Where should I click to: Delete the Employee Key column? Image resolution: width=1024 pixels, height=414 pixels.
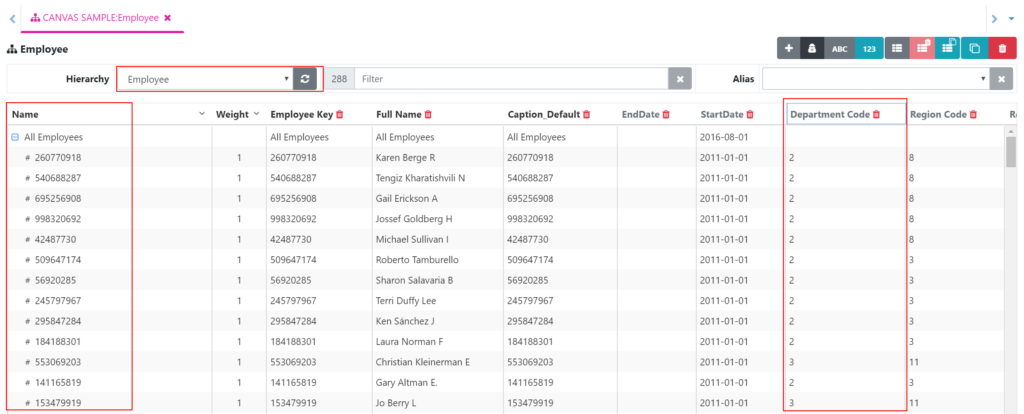[x=340, y=115]
